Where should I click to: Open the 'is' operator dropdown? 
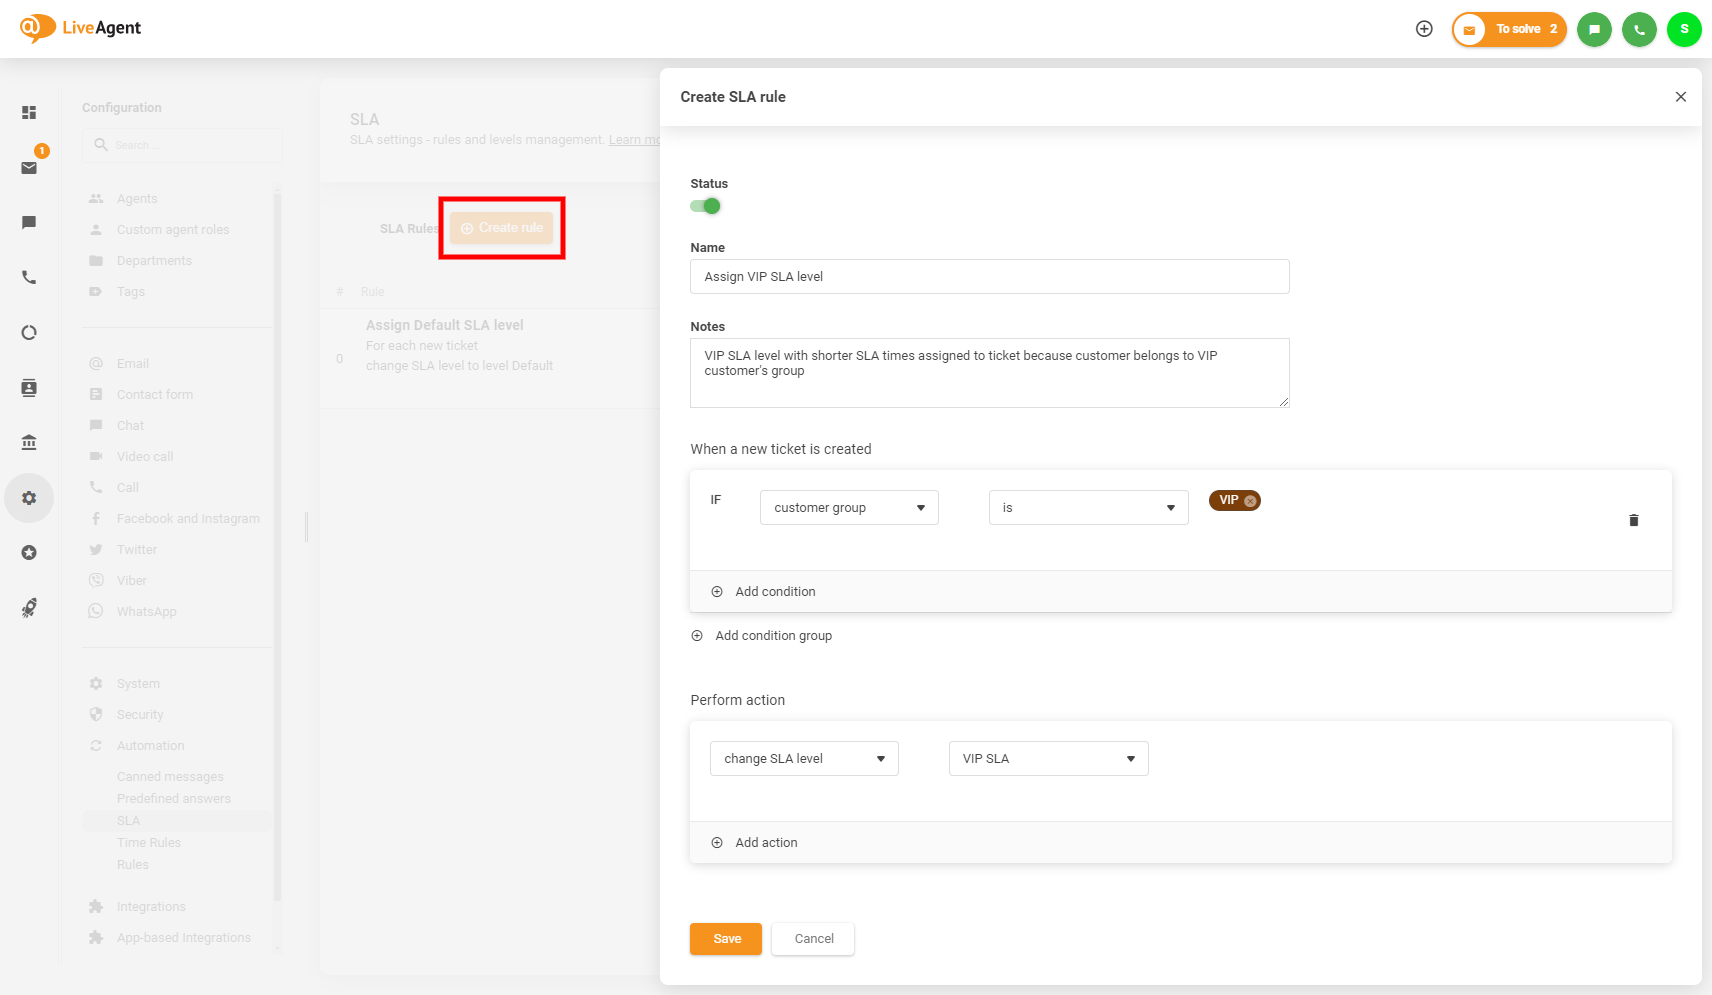pyautogui.click(x=1088, y=507)
